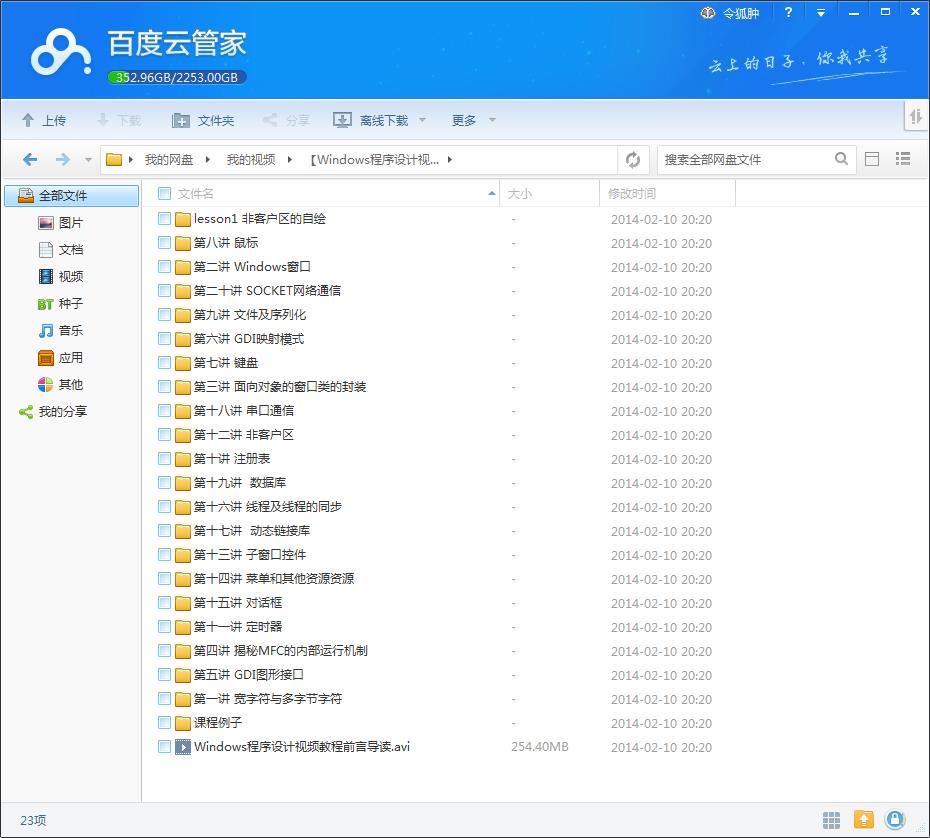This screenshot has width=930, height=838.
Task: Select 全部文件 in sidebar
Action: coord(72,196)
